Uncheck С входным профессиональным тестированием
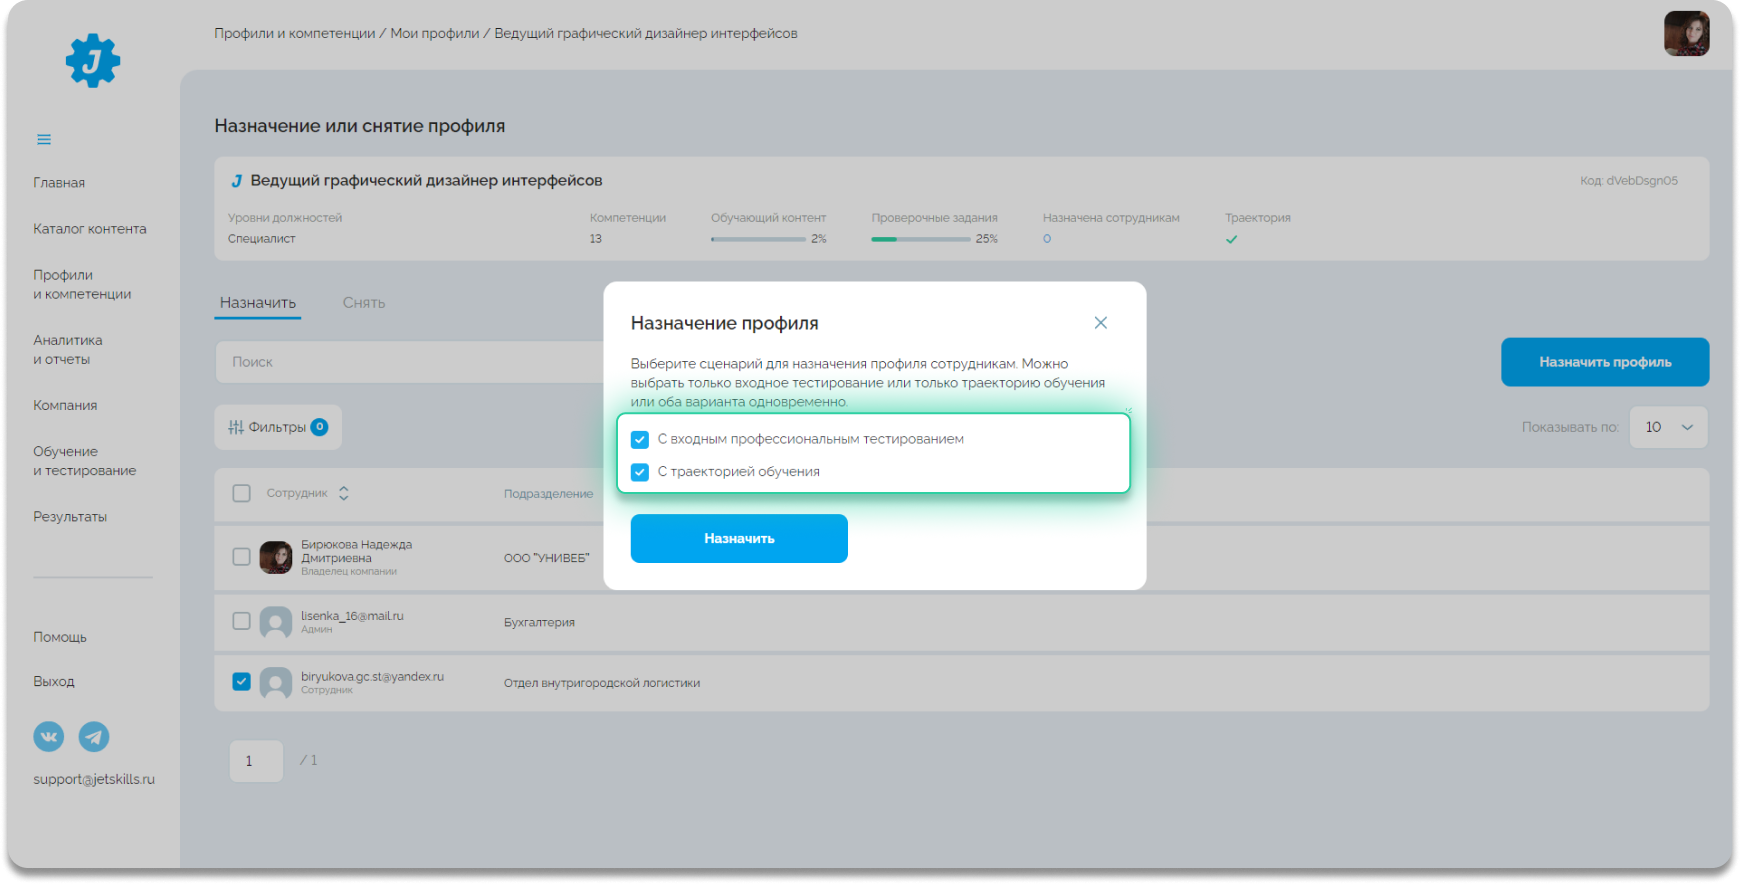The image size is (1741, 884). (640, 440)
